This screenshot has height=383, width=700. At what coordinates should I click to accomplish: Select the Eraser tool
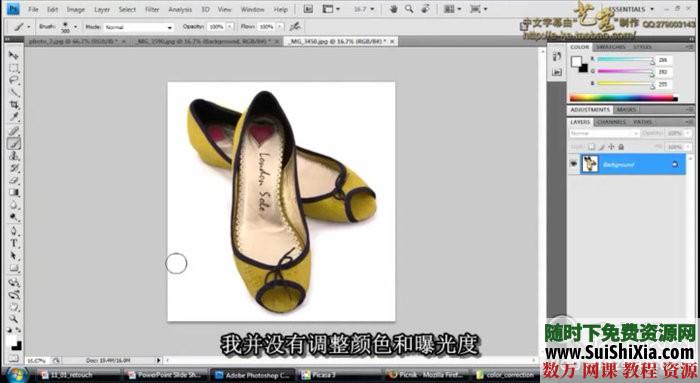14,180
